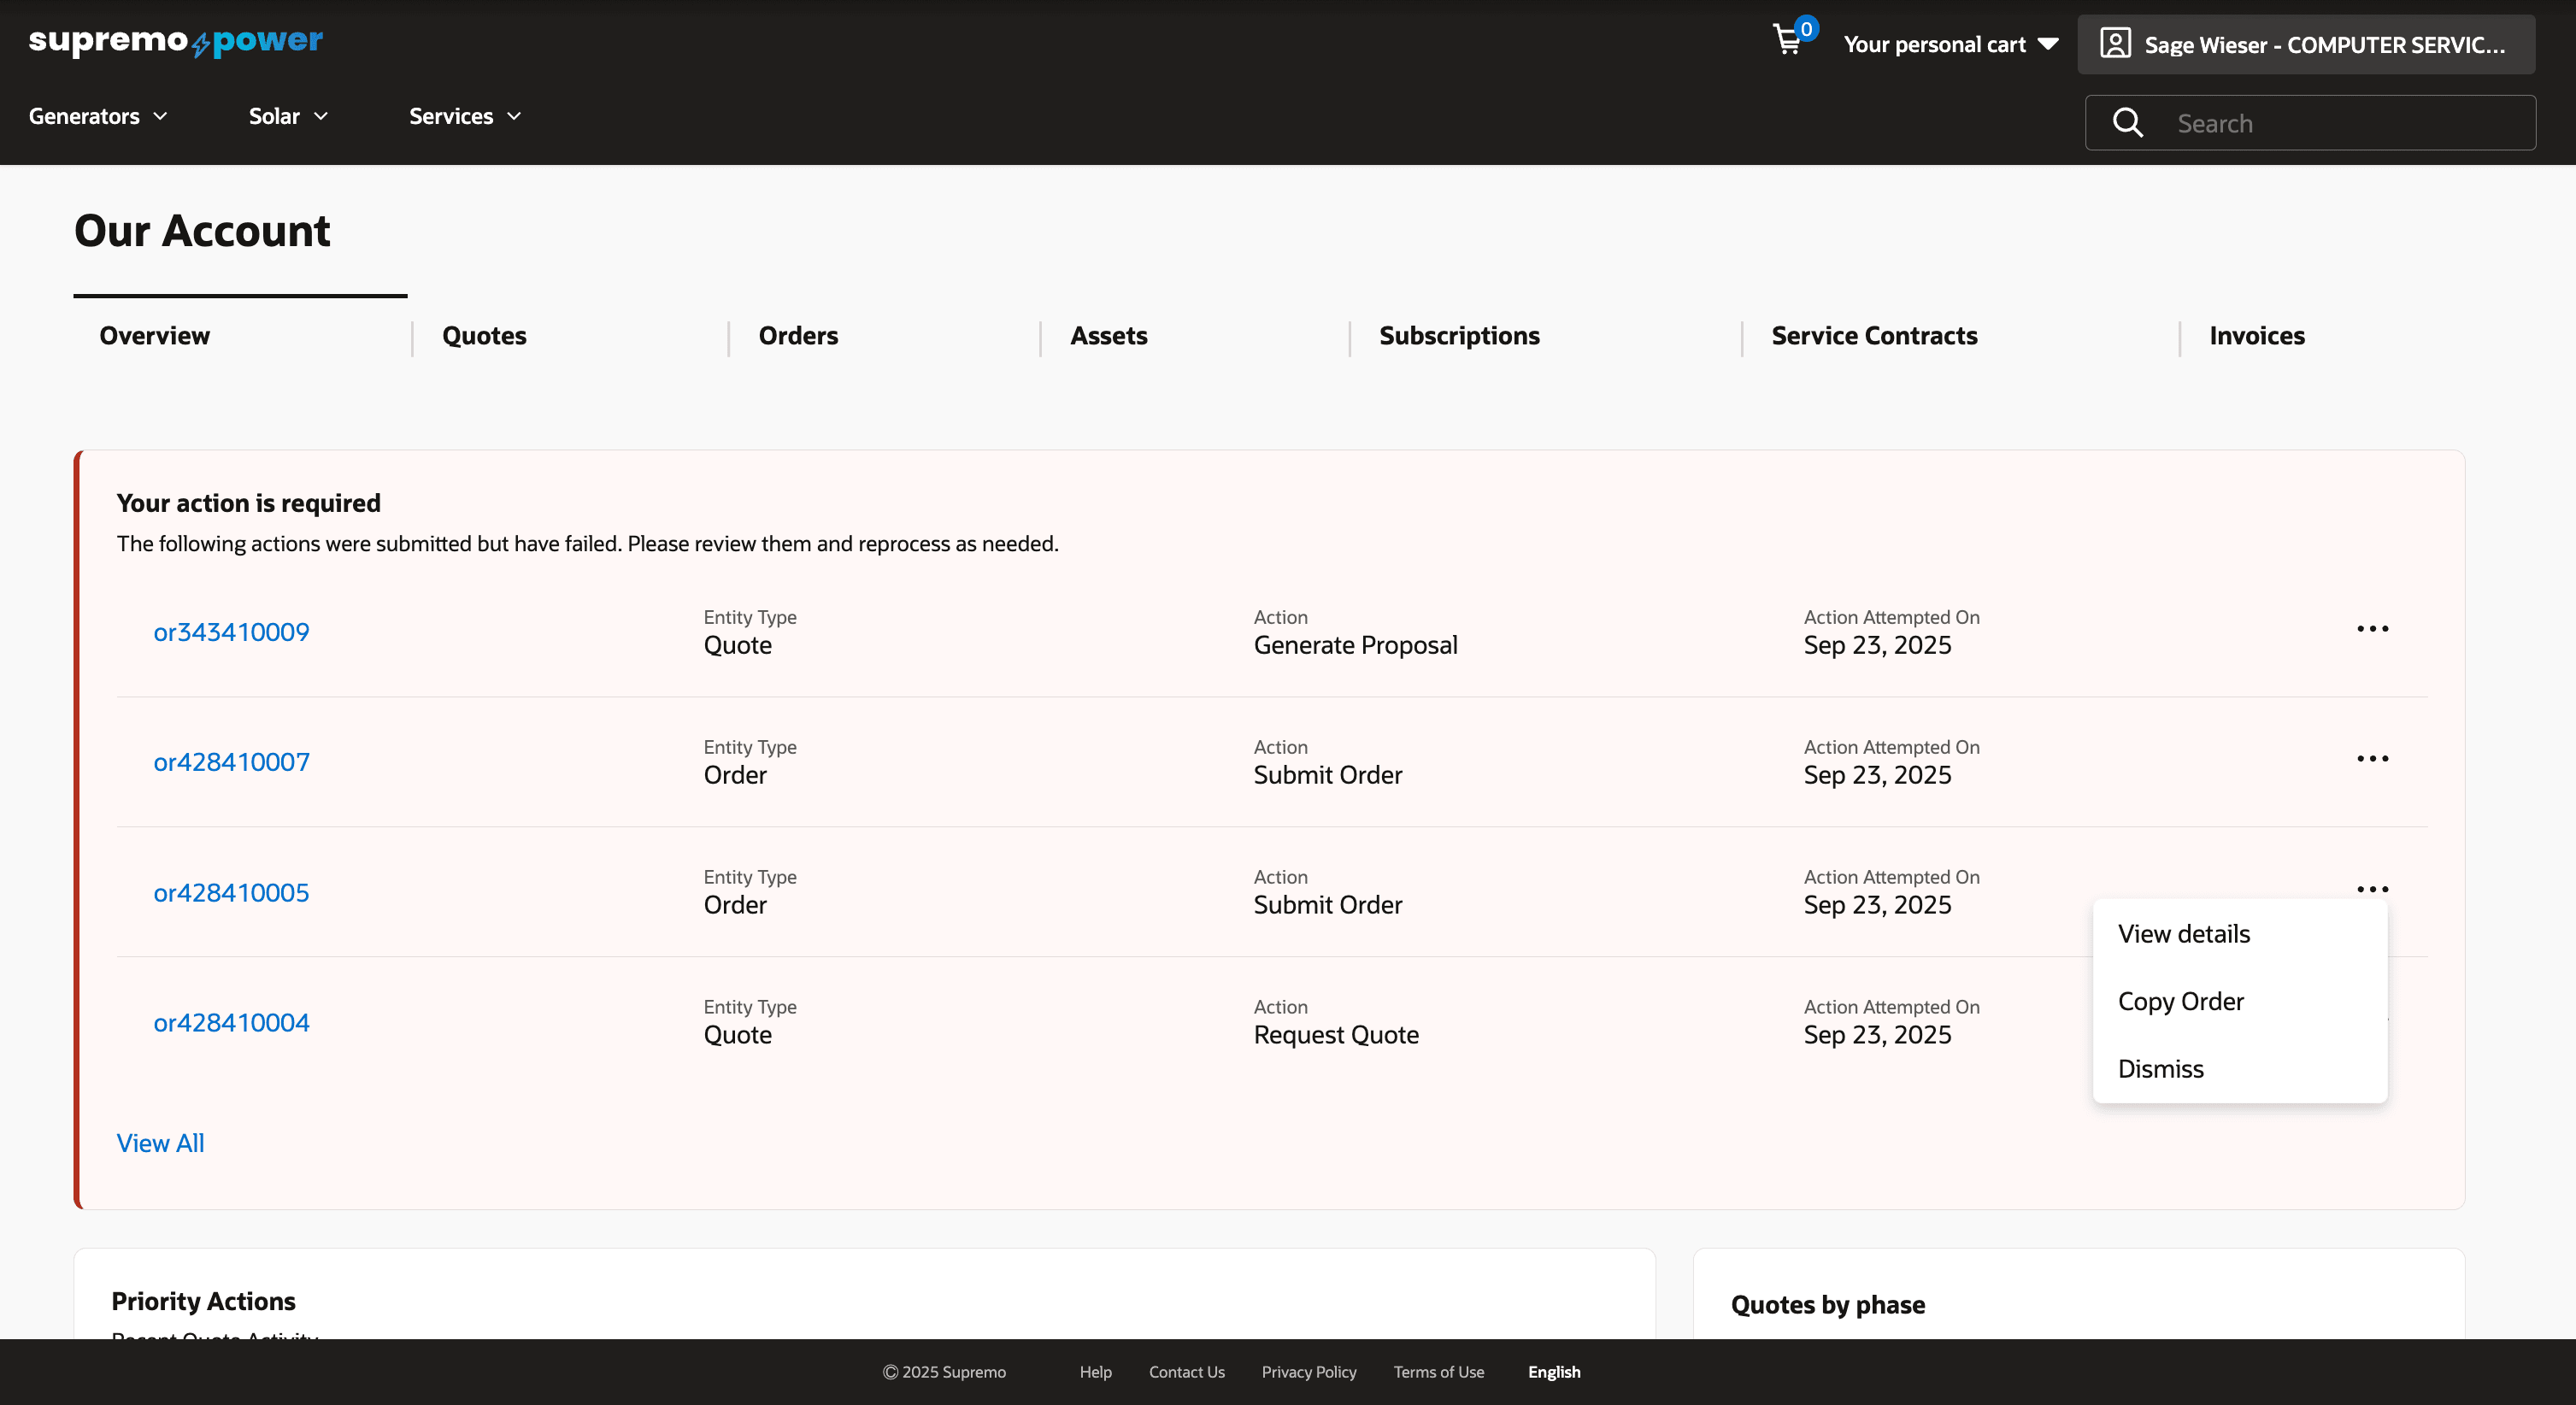Open three-dot menu for or428410007
The image size is (2576, 1405).
pos(2372,759)
